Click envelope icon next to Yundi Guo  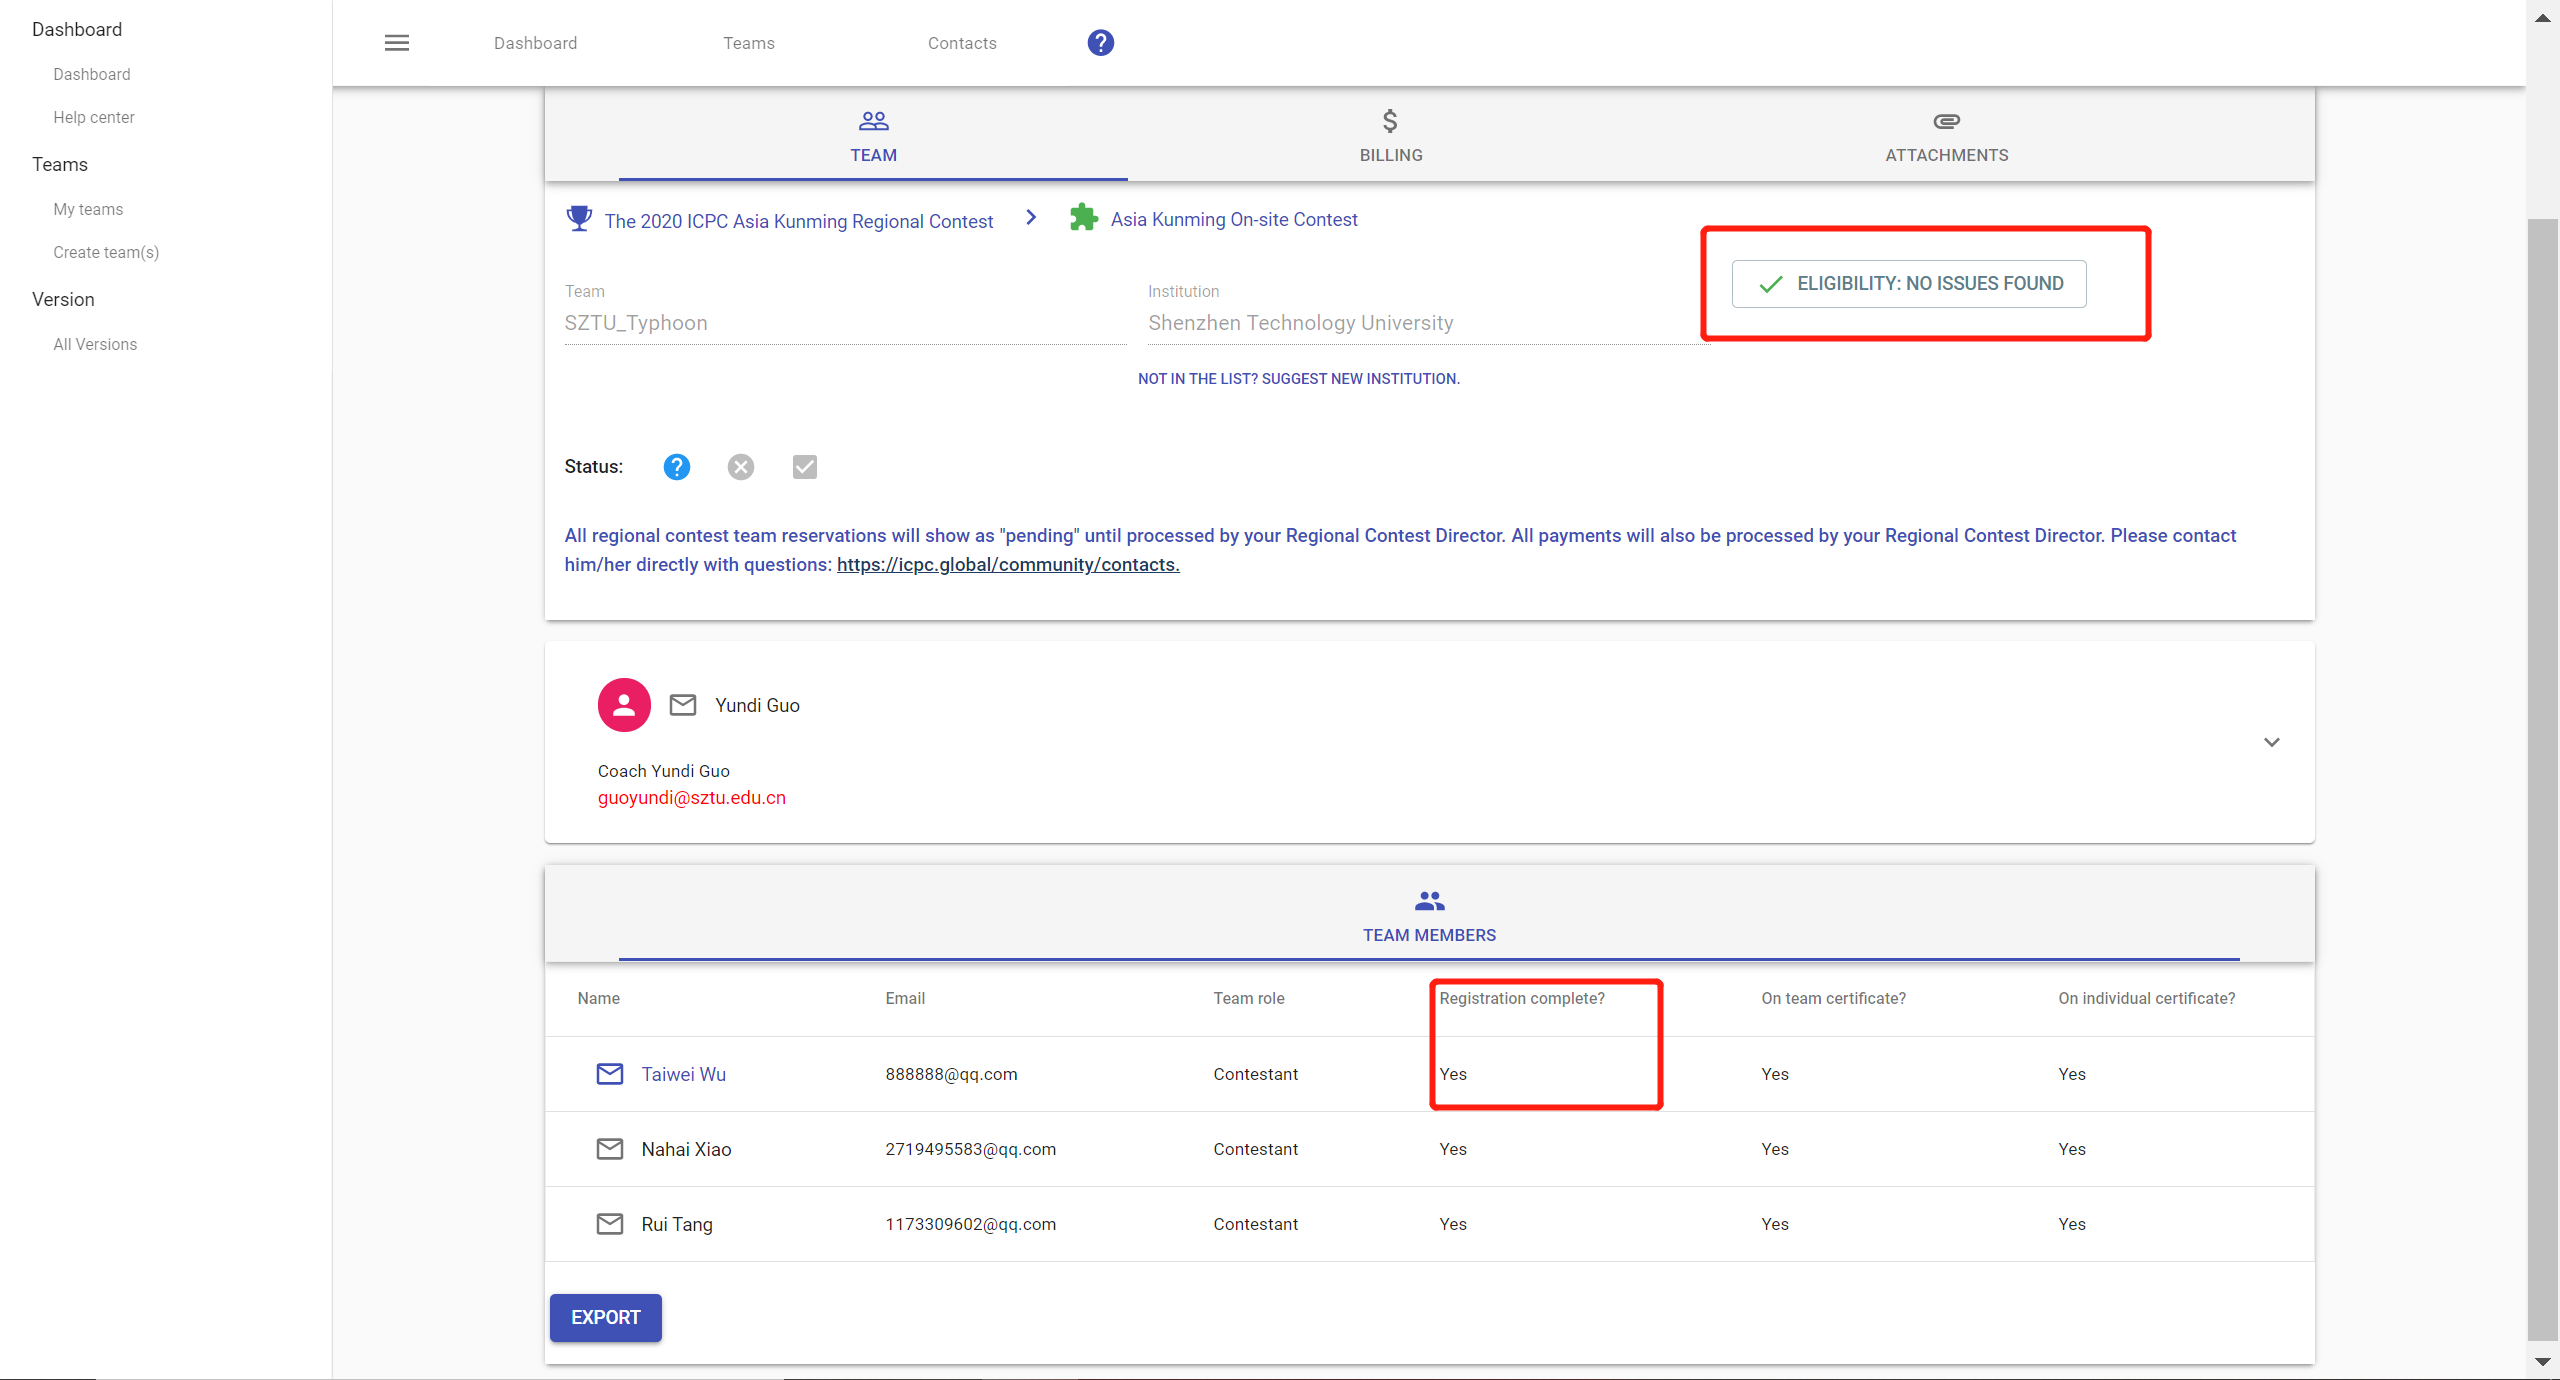click(683, 705)
